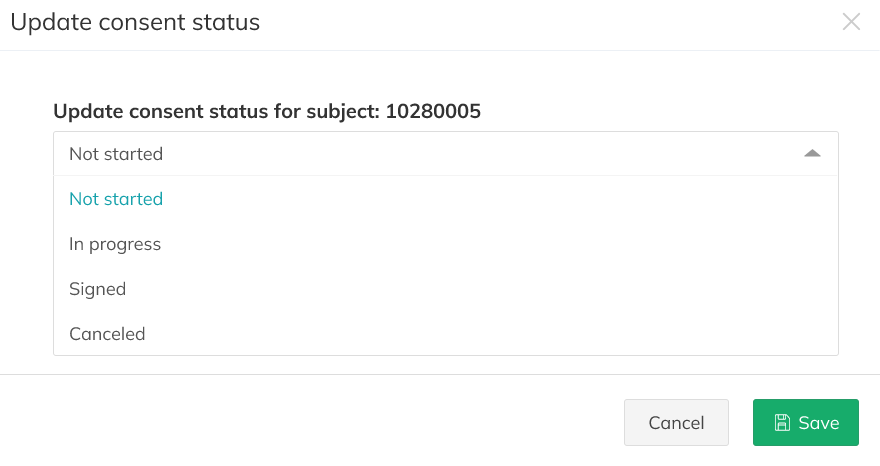The image size is (880, 466).
Task: Click the consent status combo box field
Action: click(445, 154)
